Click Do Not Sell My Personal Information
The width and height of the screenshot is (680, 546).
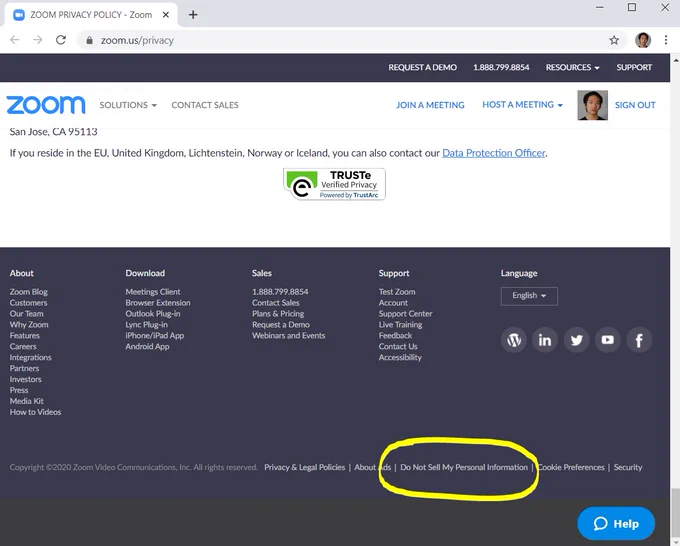click(x=464, y=468)
